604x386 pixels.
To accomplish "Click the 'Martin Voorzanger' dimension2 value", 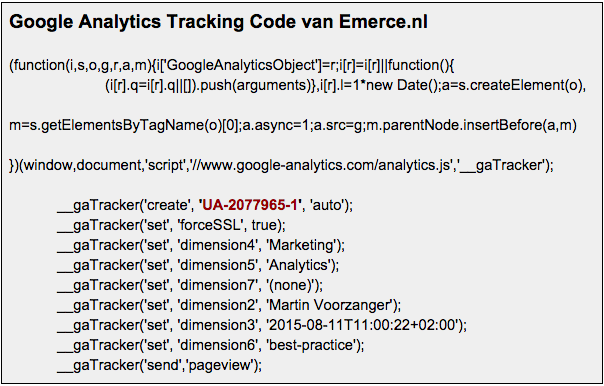I will (x=329, y=305).
